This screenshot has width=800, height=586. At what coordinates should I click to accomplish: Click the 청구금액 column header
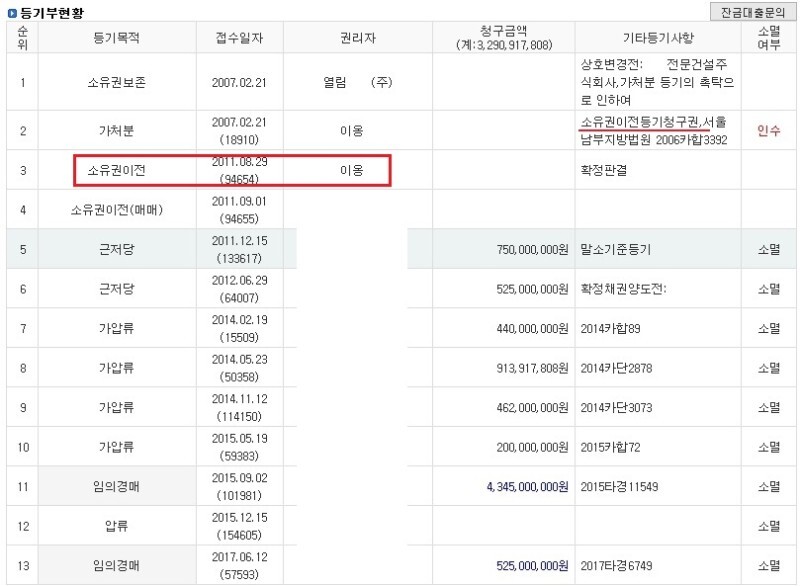(504, 37)
